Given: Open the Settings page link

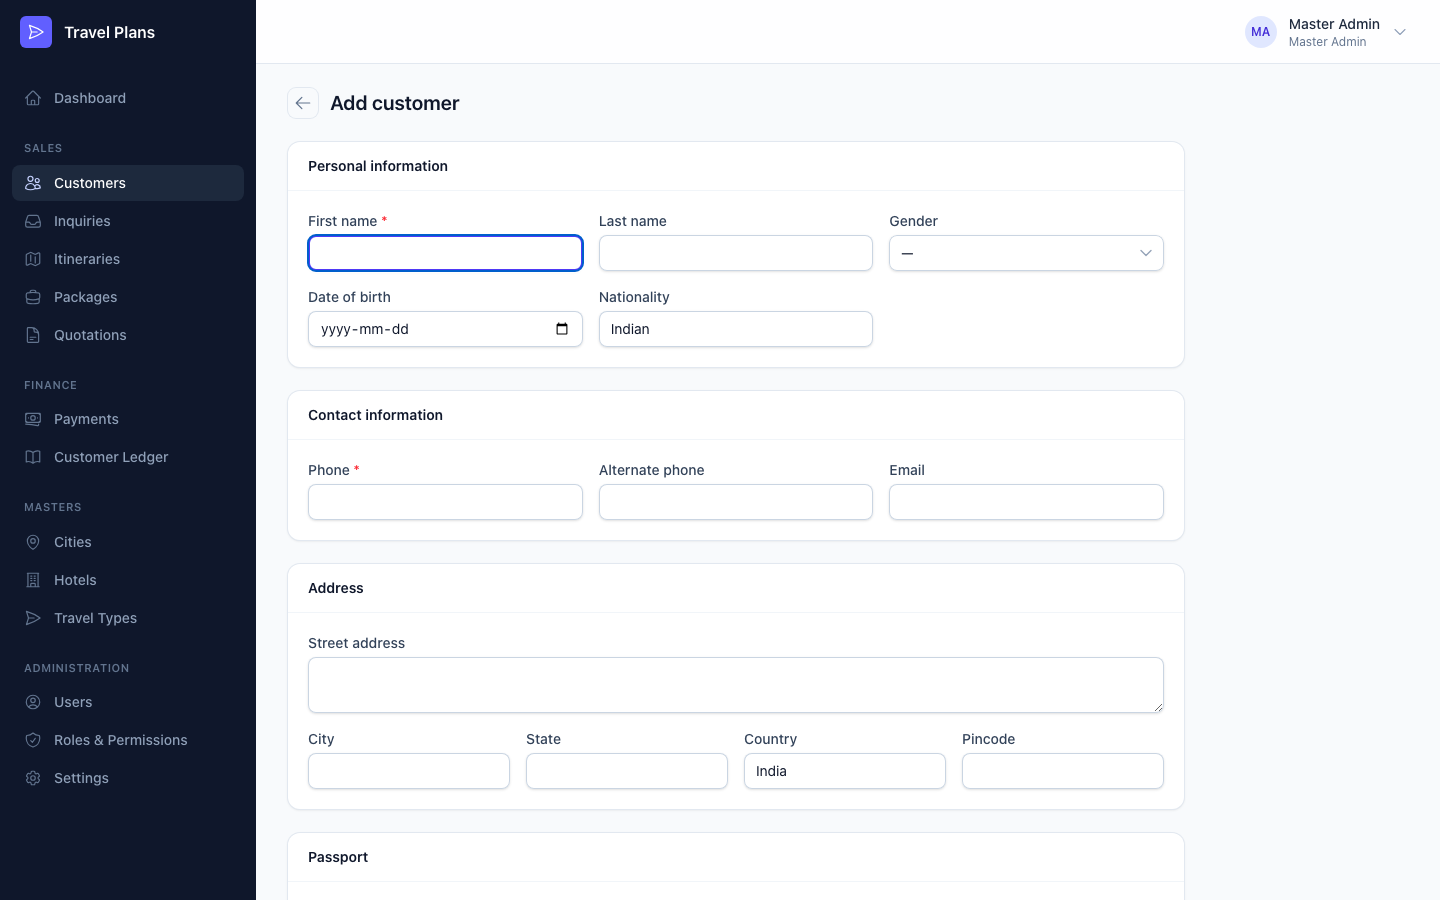Looking at the screenshot, I should point(128,778).
